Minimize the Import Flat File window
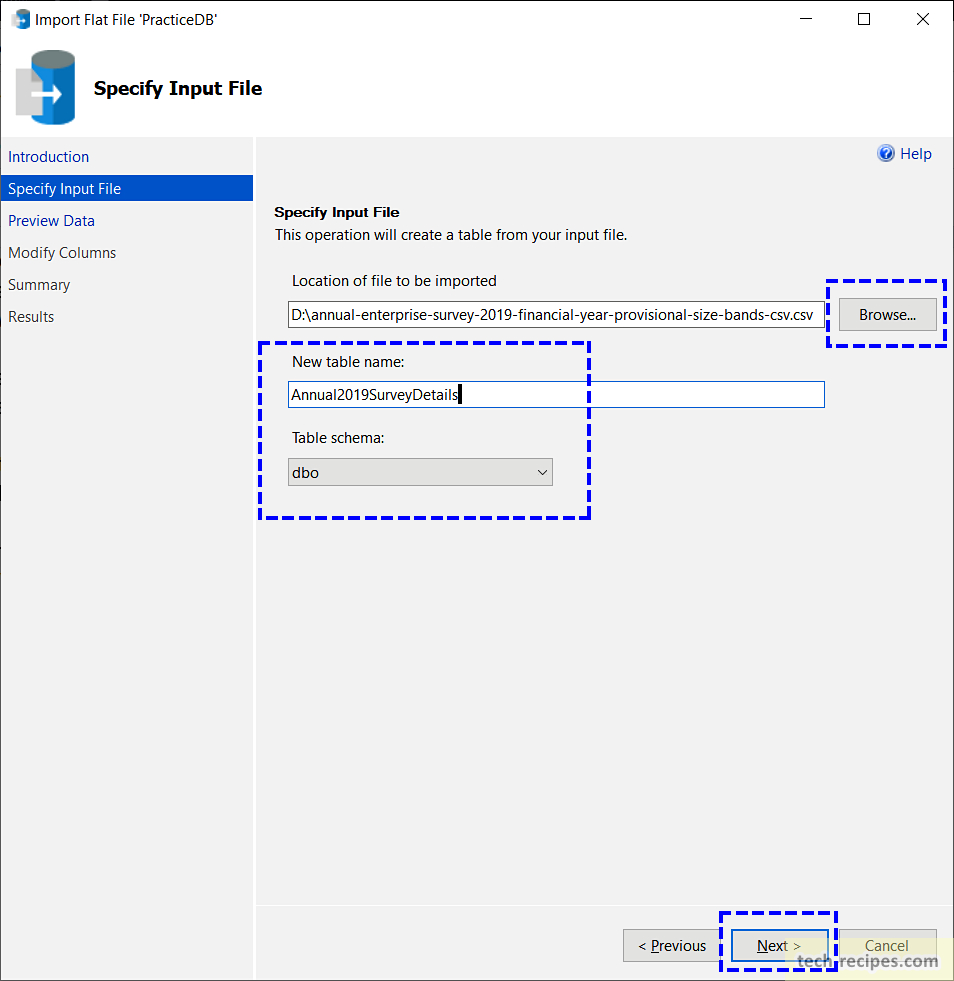954x981 pixels. pyautogui.click(x=806, y=19)
